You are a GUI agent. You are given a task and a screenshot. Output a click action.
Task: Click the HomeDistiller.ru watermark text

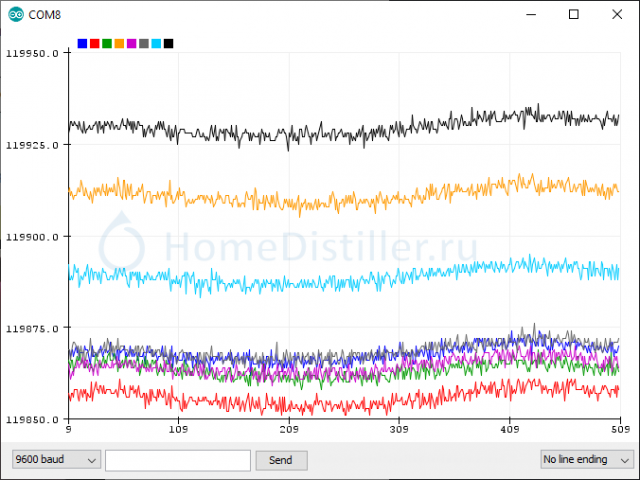320,243
